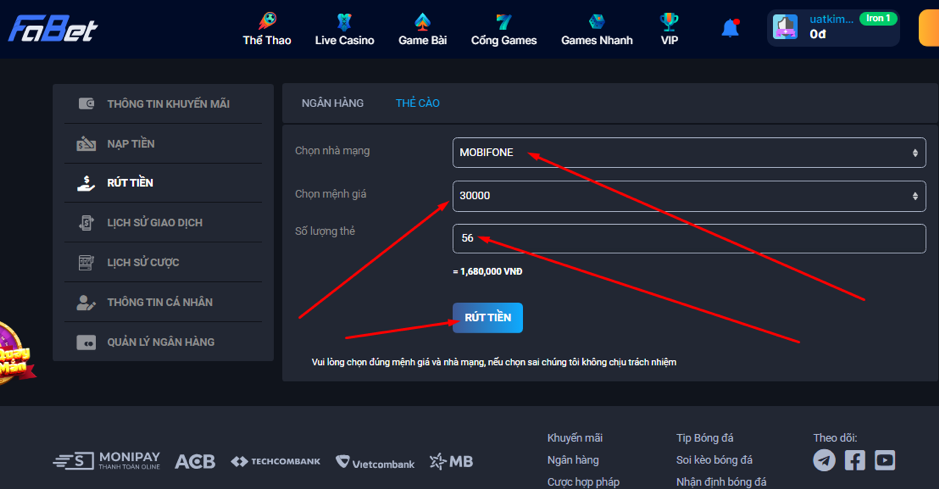Image resolution: width=939 pixels, height=489 pixels.
Task: Click the notification bell icon
Action: (730, 28)
